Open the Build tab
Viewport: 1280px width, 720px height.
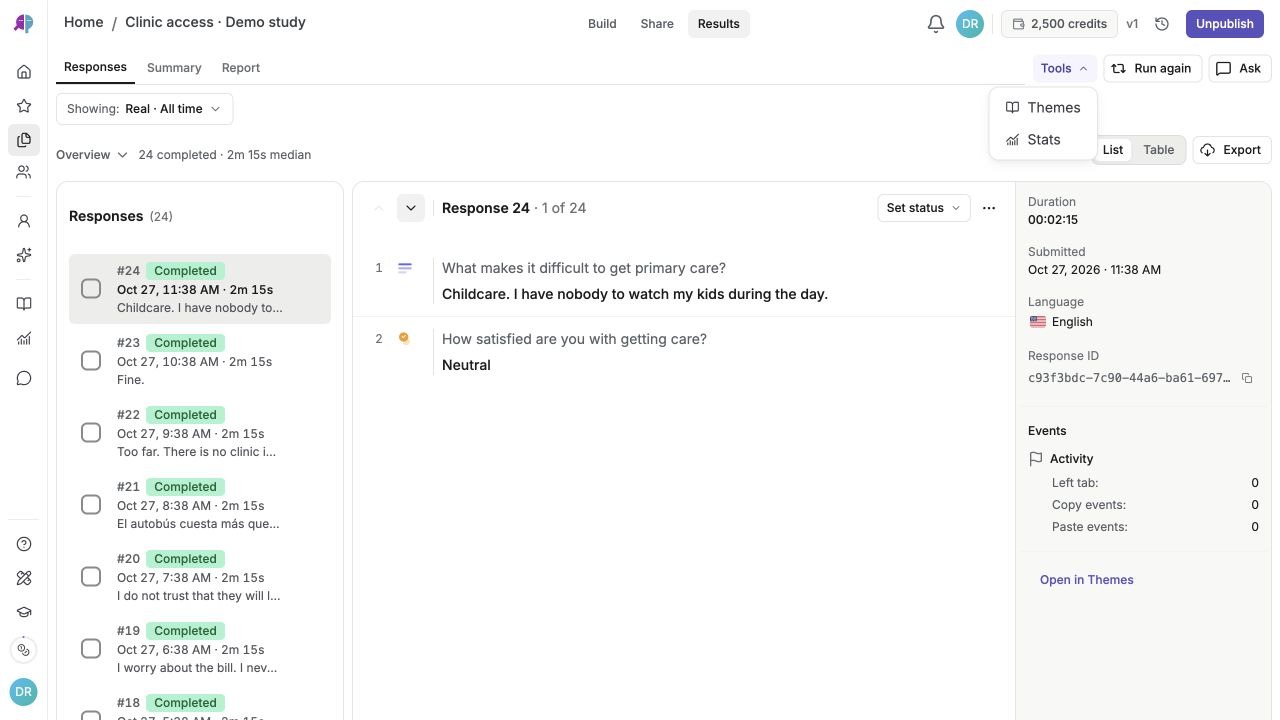pos(602,24)
